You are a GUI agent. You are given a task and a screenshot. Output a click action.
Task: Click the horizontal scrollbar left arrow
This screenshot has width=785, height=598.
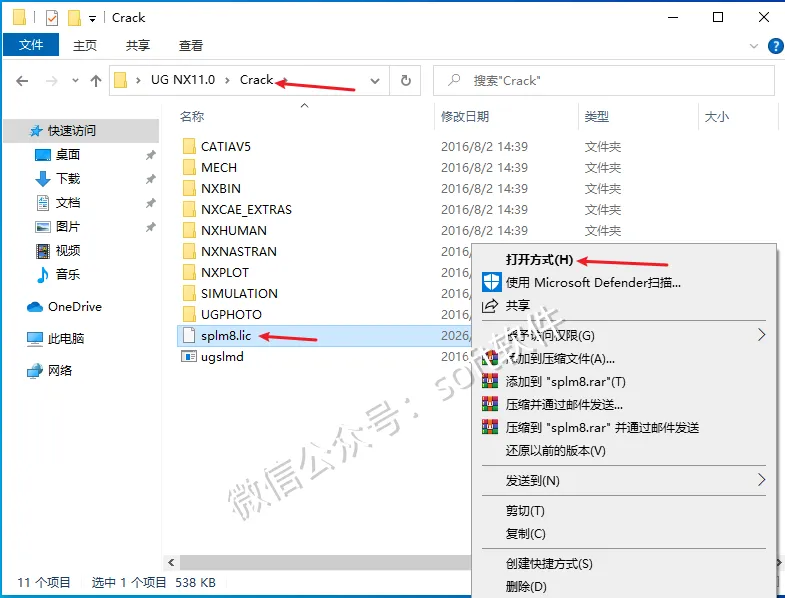tap(171, 562)
